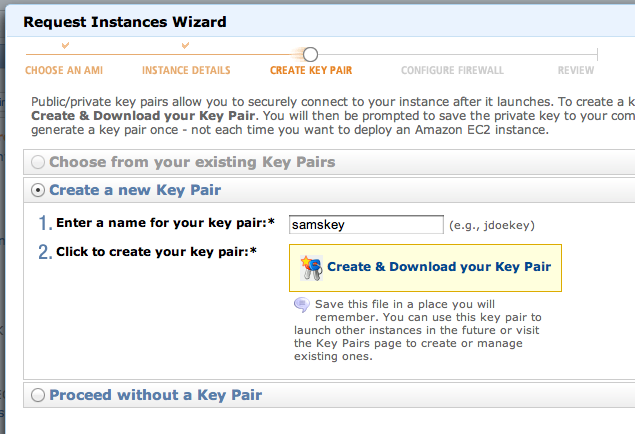The image size is (635, 434).
Task: Go back to the Choose an AMI step
Action: 64,71
